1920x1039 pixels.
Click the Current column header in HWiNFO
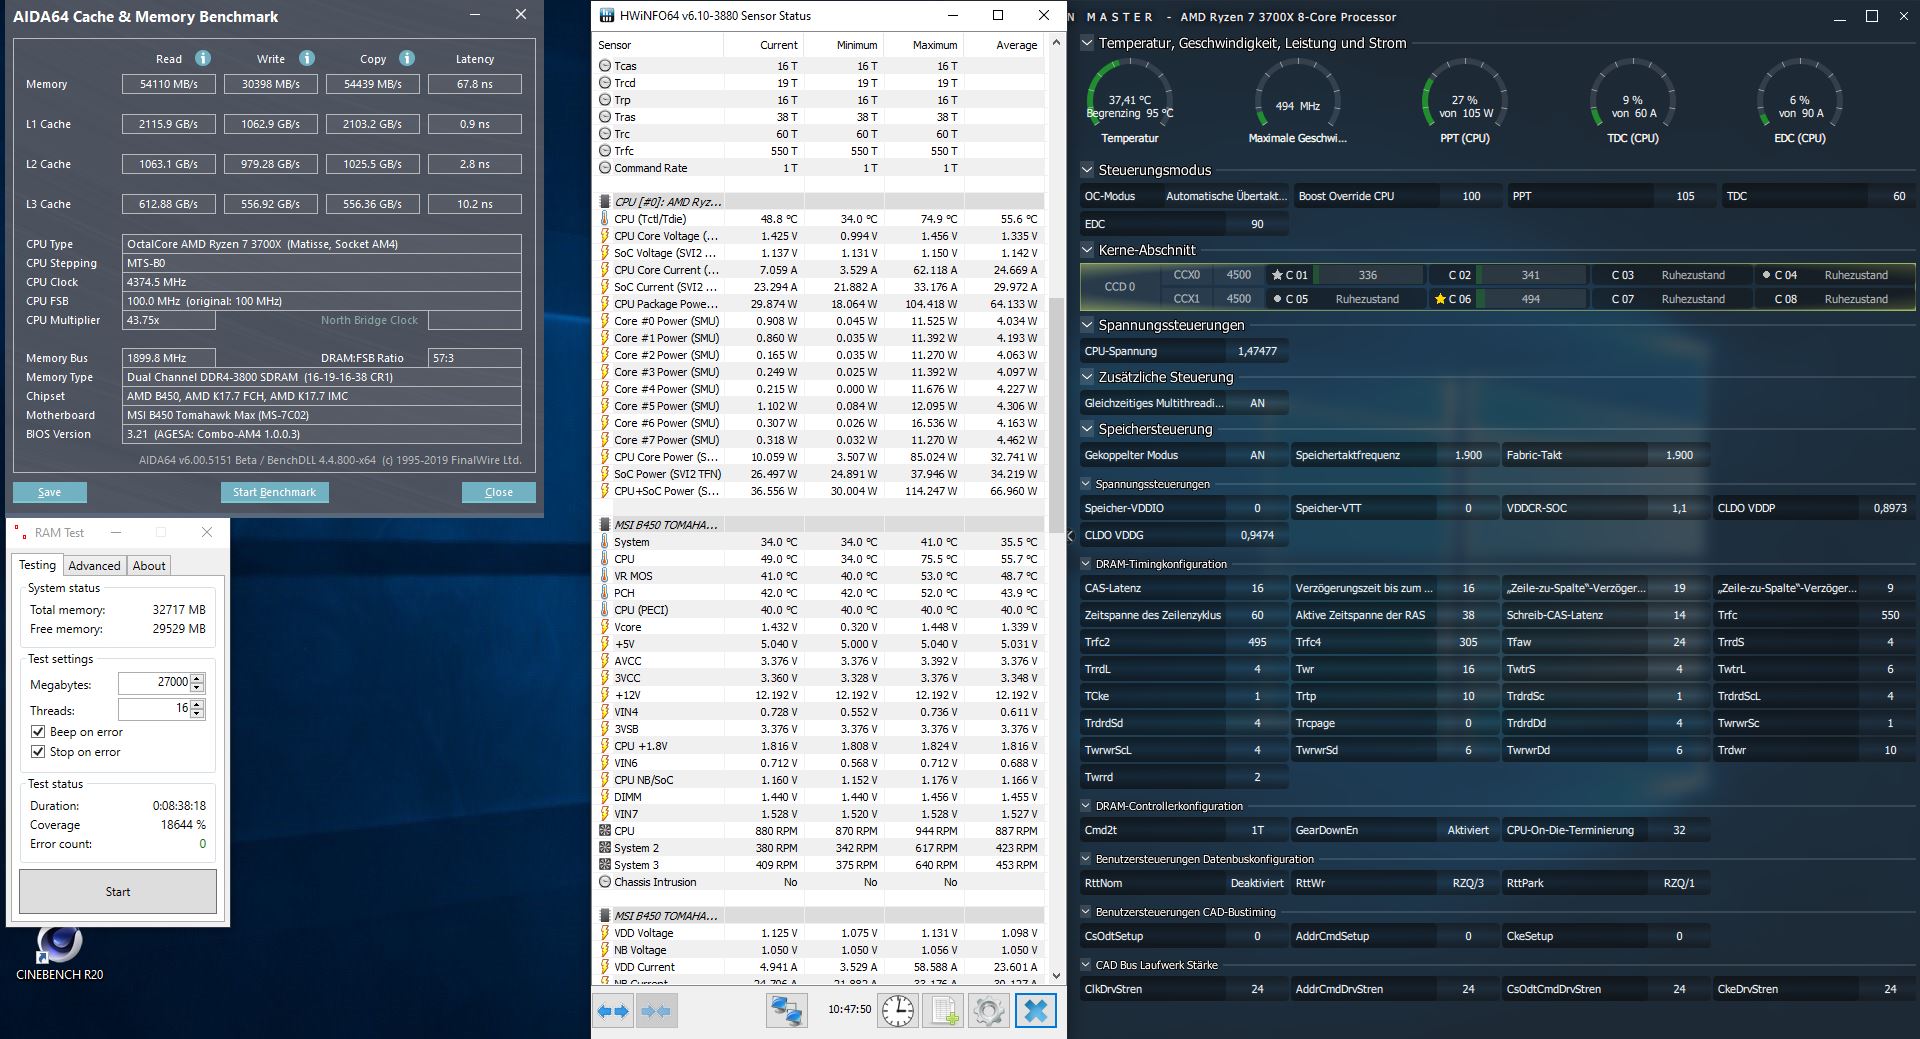tap(762, 45)
